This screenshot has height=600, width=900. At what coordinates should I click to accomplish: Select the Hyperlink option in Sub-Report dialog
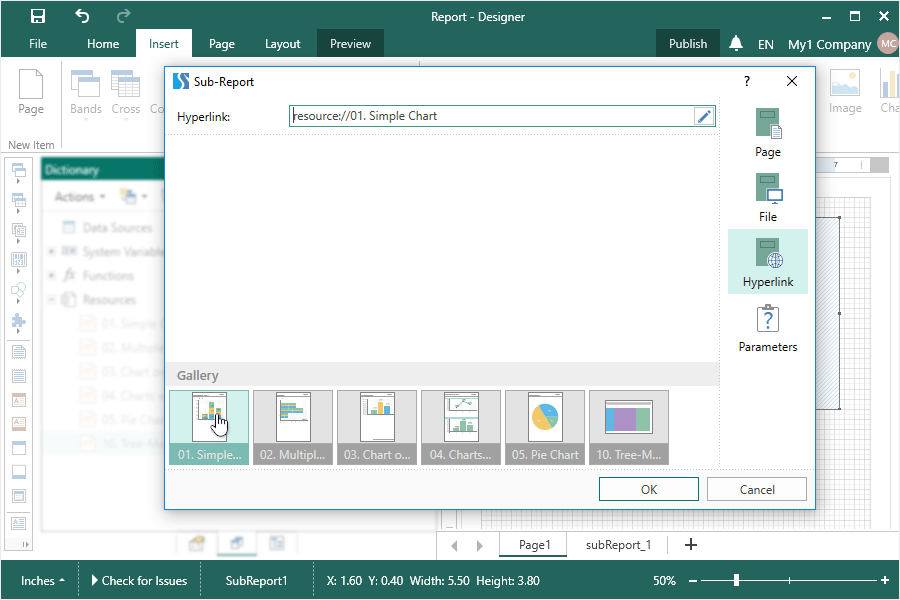[768, 262]
